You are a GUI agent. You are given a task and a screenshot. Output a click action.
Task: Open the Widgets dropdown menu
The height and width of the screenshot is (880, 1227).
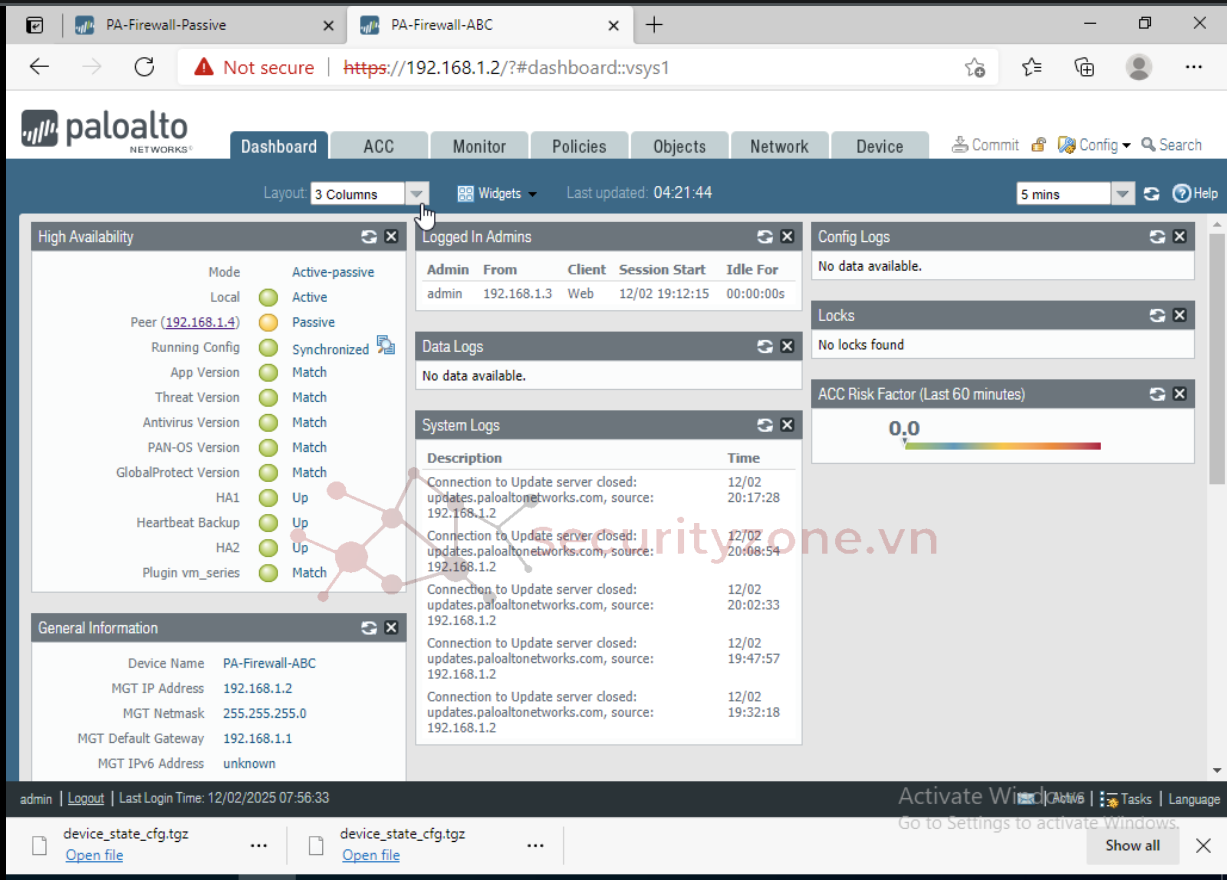click(497, 194)
